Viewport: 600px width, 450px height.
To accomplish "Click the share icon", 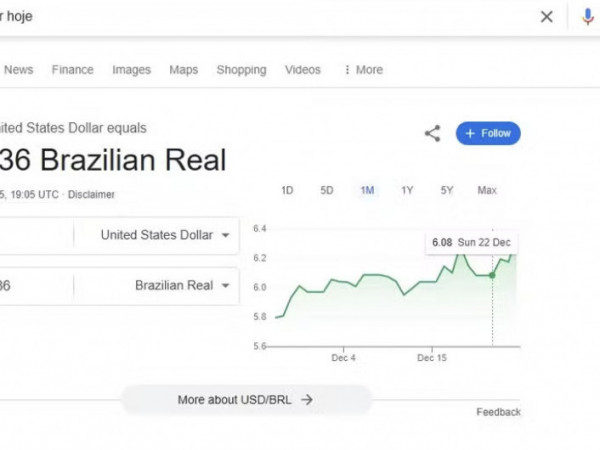I will [432, 133].
